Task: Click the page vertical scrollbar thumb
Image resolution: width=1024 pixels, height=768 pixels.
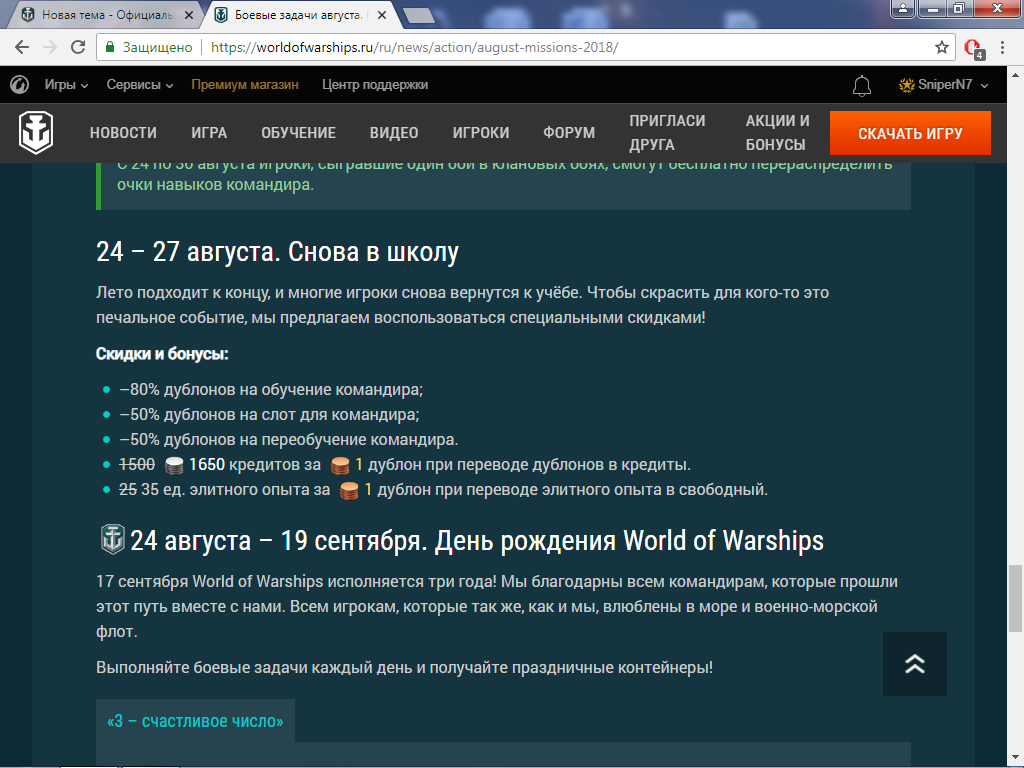Action: point(1015,599)
